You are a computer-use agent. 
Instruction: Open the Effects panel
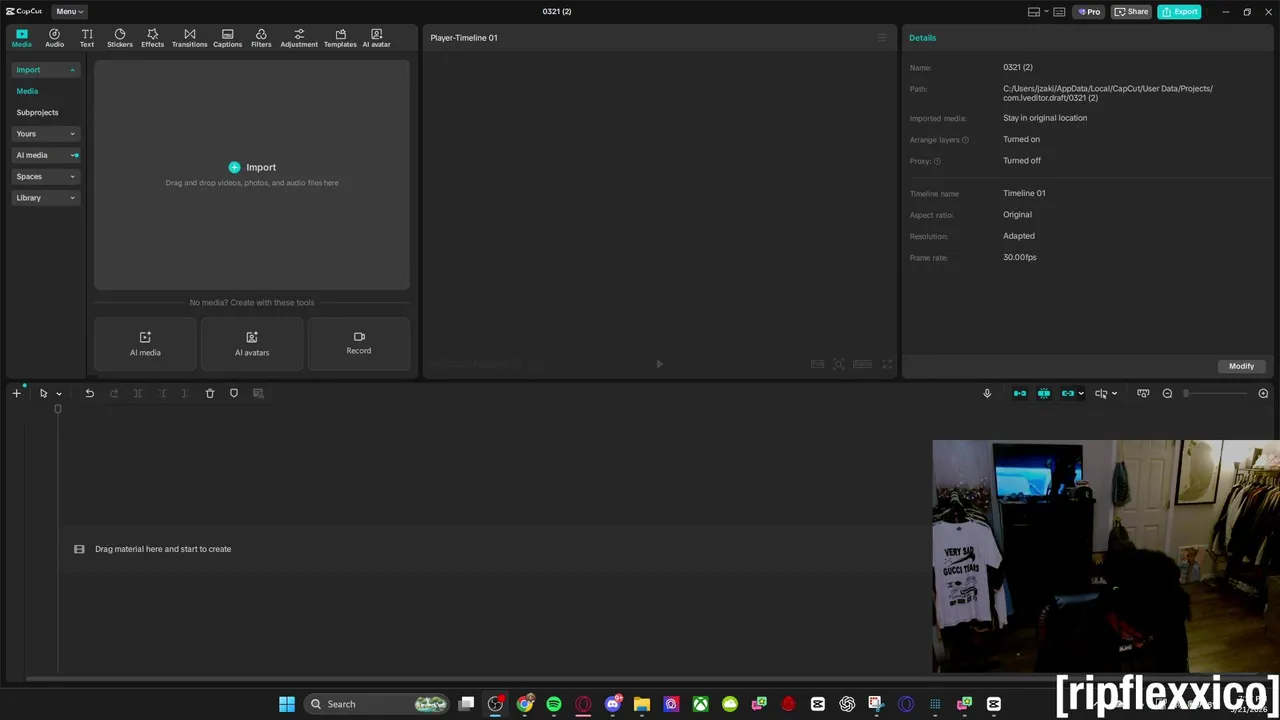pos(152,38)
